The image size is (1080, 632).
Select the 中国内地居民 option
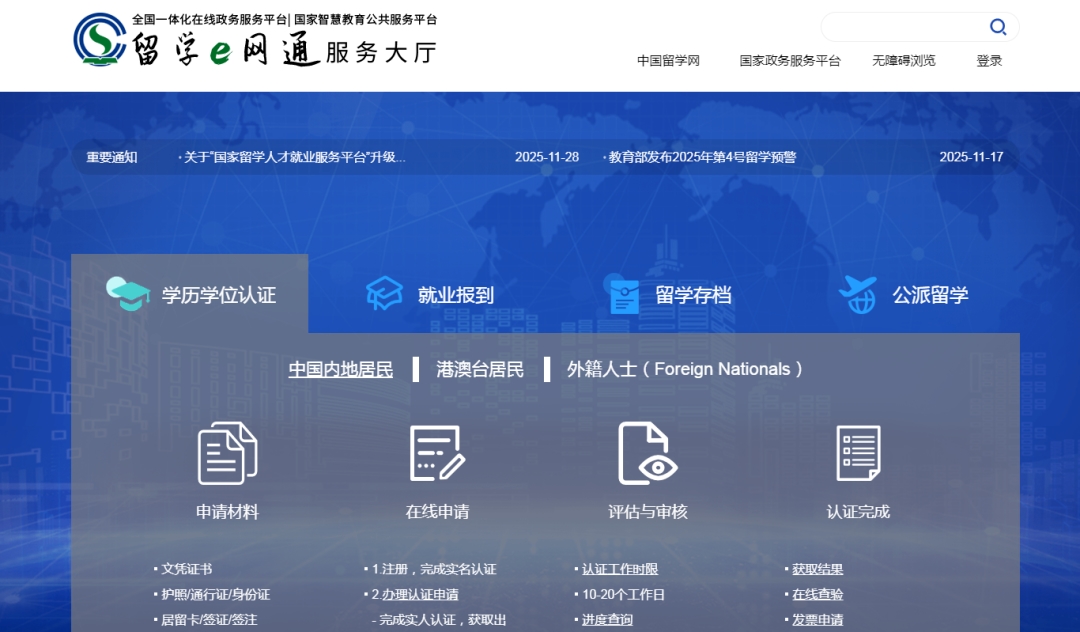[x=341, y=369]
